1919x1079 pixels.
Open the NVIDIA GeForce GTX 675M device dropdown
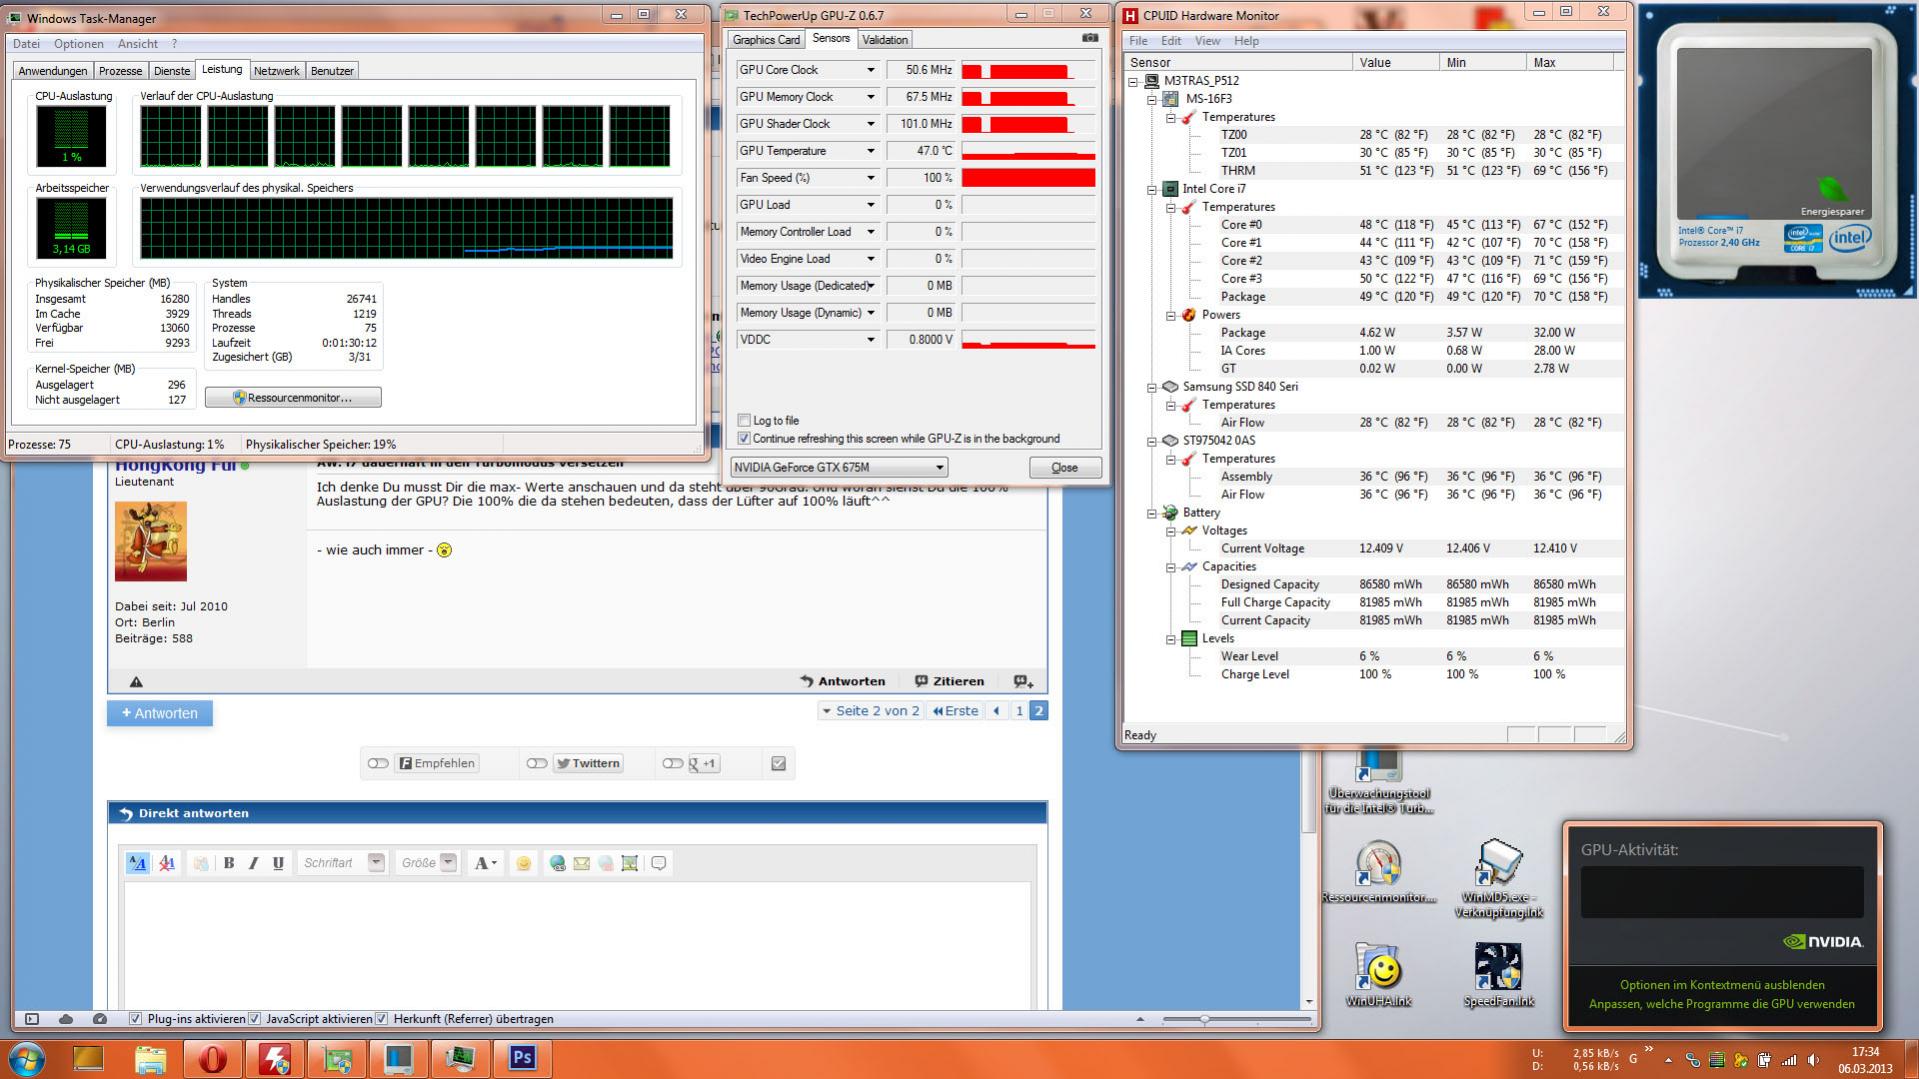tap(838, 468)
